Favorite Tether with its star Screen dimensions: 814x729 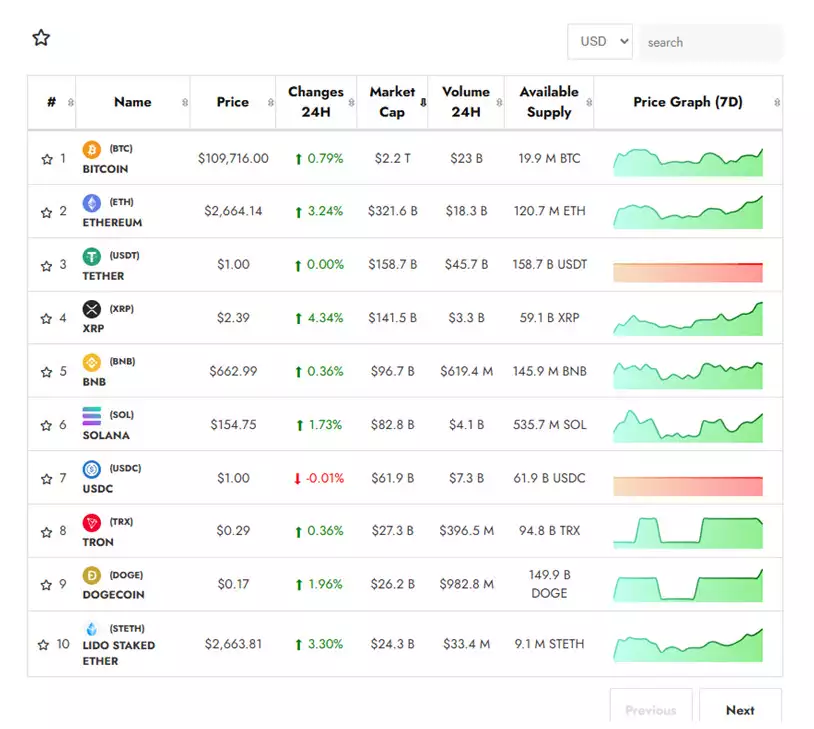[x=47, y=266]
